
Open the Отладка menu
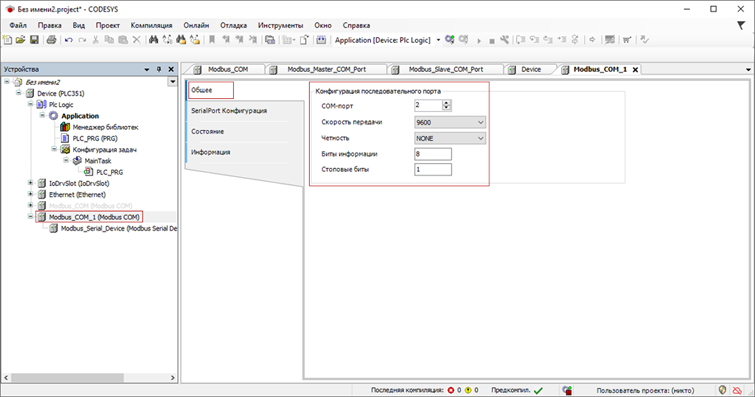[234, 25]
